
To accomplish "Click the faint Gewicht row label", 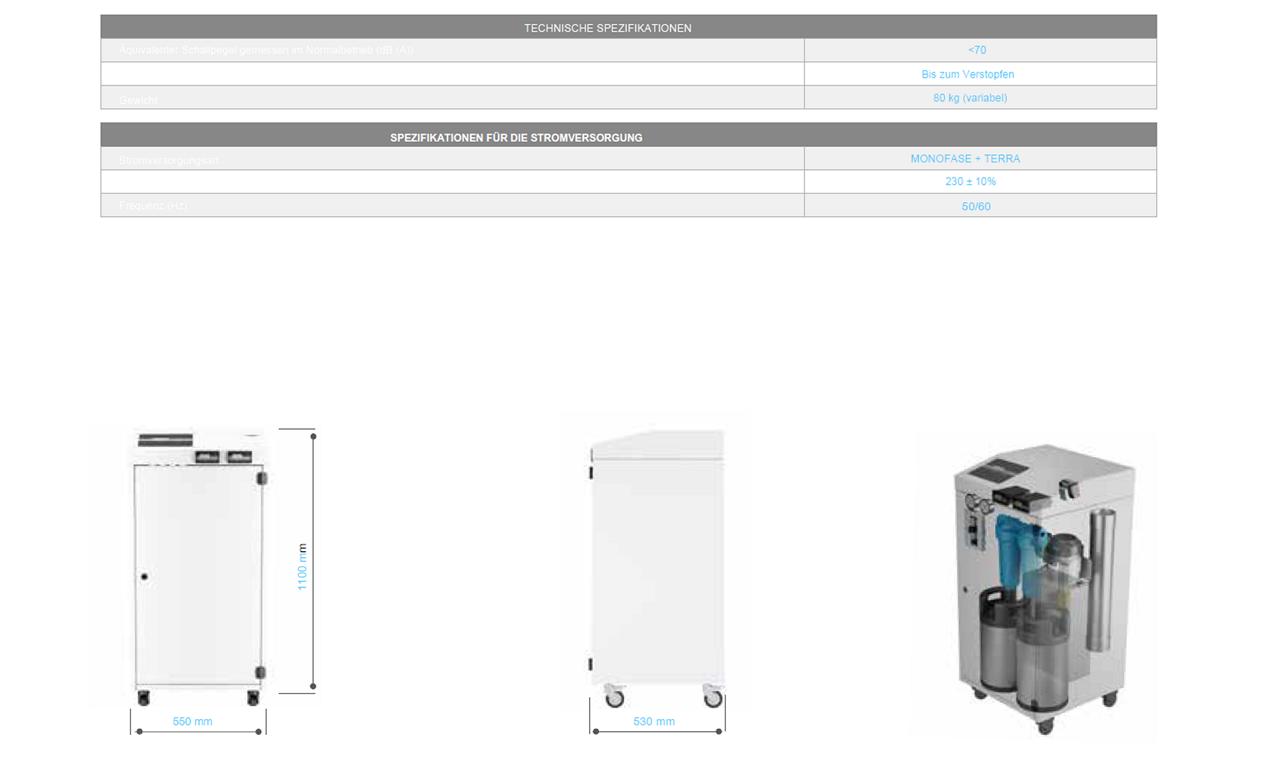I will click(x=138, y=99).
